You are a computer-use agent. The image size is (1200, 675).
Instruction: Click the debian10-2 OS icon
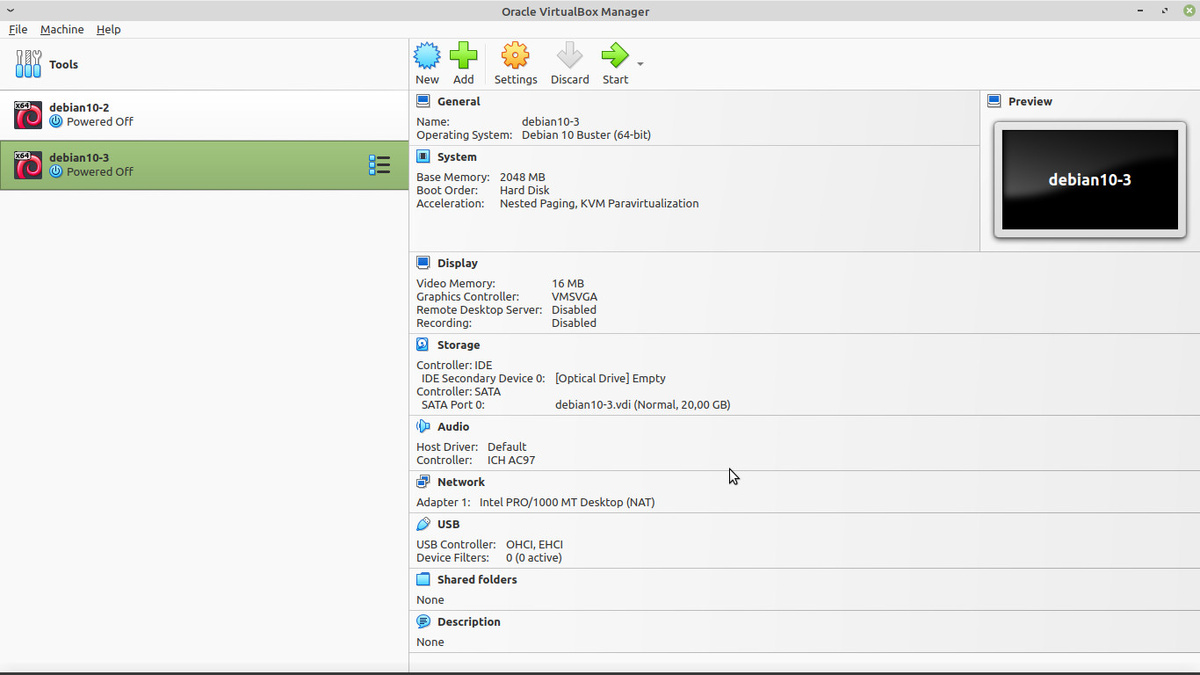click(x=28, y=115)
